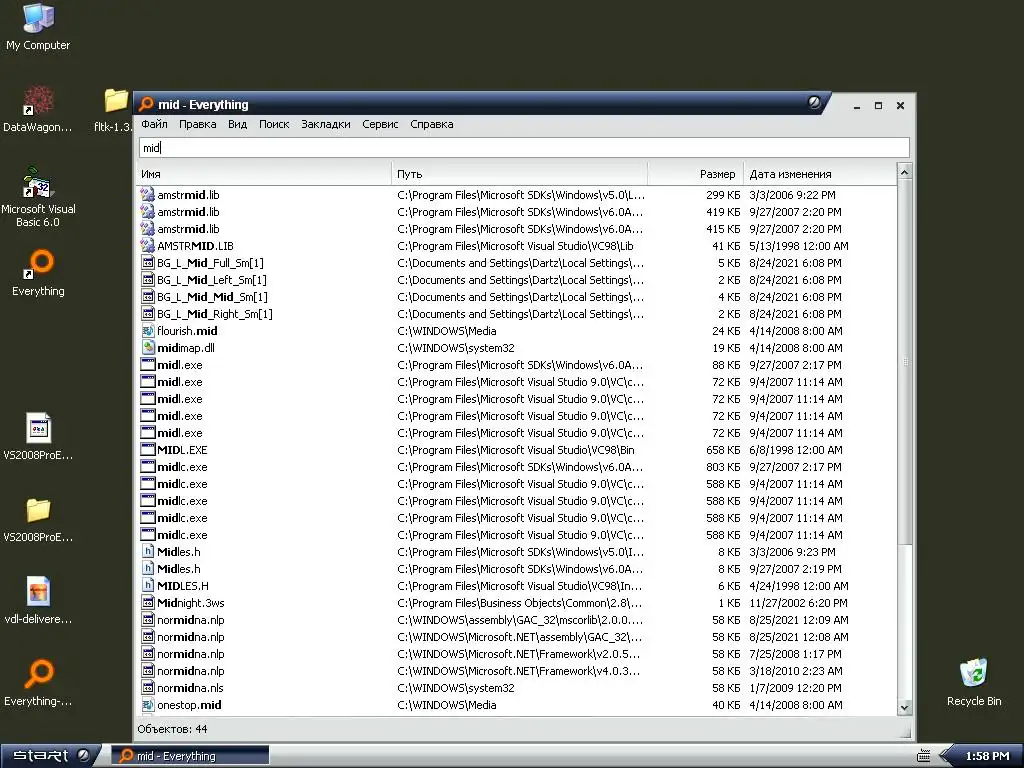Select Midles.h dated 3/3/2006 9:23 PM
Viewport: 1024px width, 768px height.
point(179,551)
